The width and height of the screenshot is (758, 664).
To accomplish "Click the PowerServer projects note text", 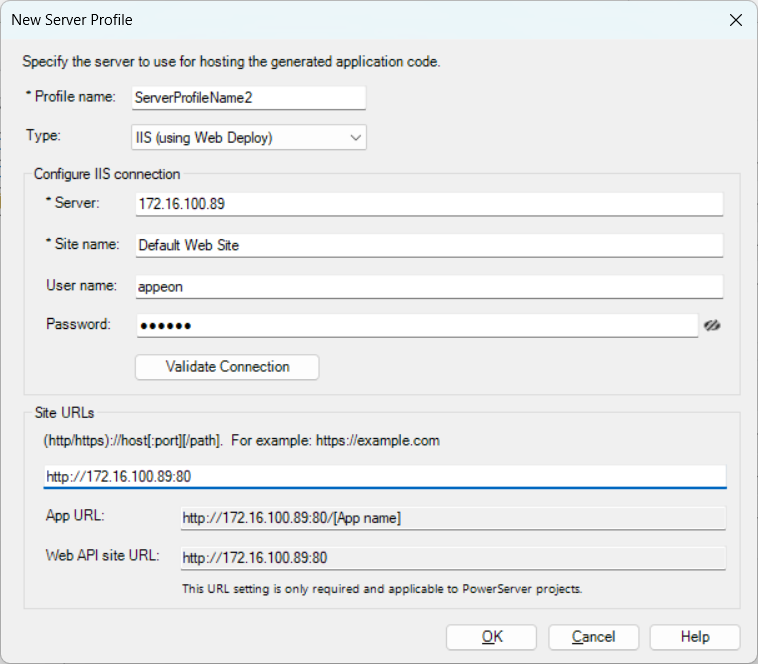I will (382, 588).
